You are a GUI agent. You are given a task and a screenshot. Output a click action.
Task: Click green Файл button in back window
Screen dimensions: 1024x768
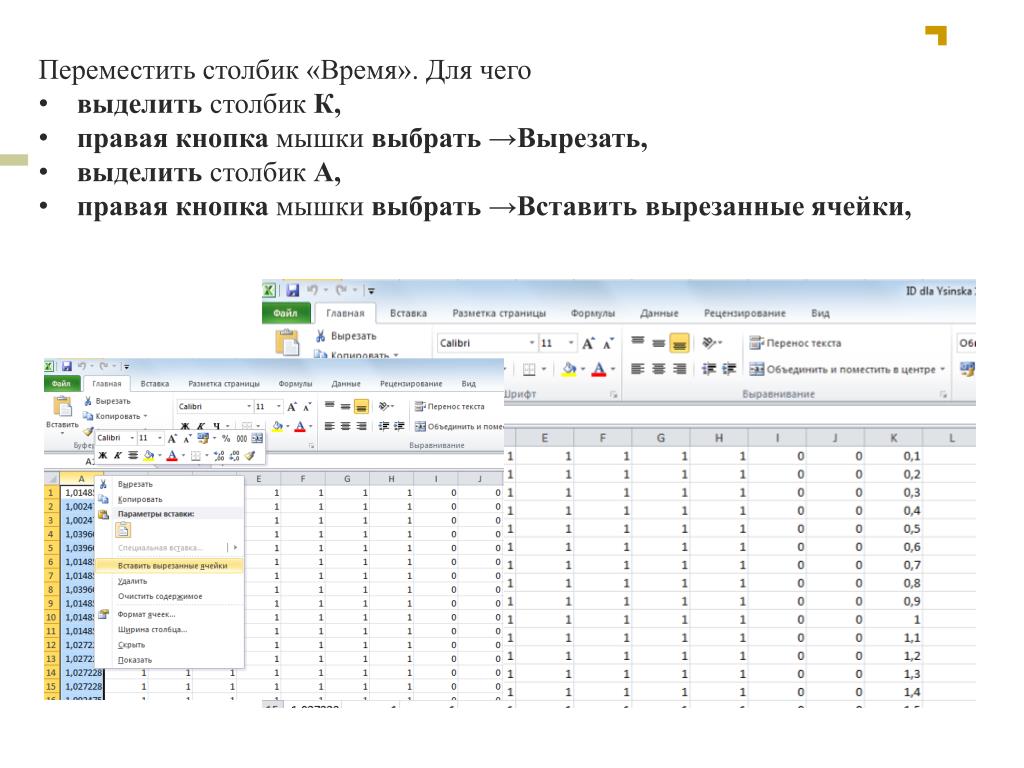[285, 313]
